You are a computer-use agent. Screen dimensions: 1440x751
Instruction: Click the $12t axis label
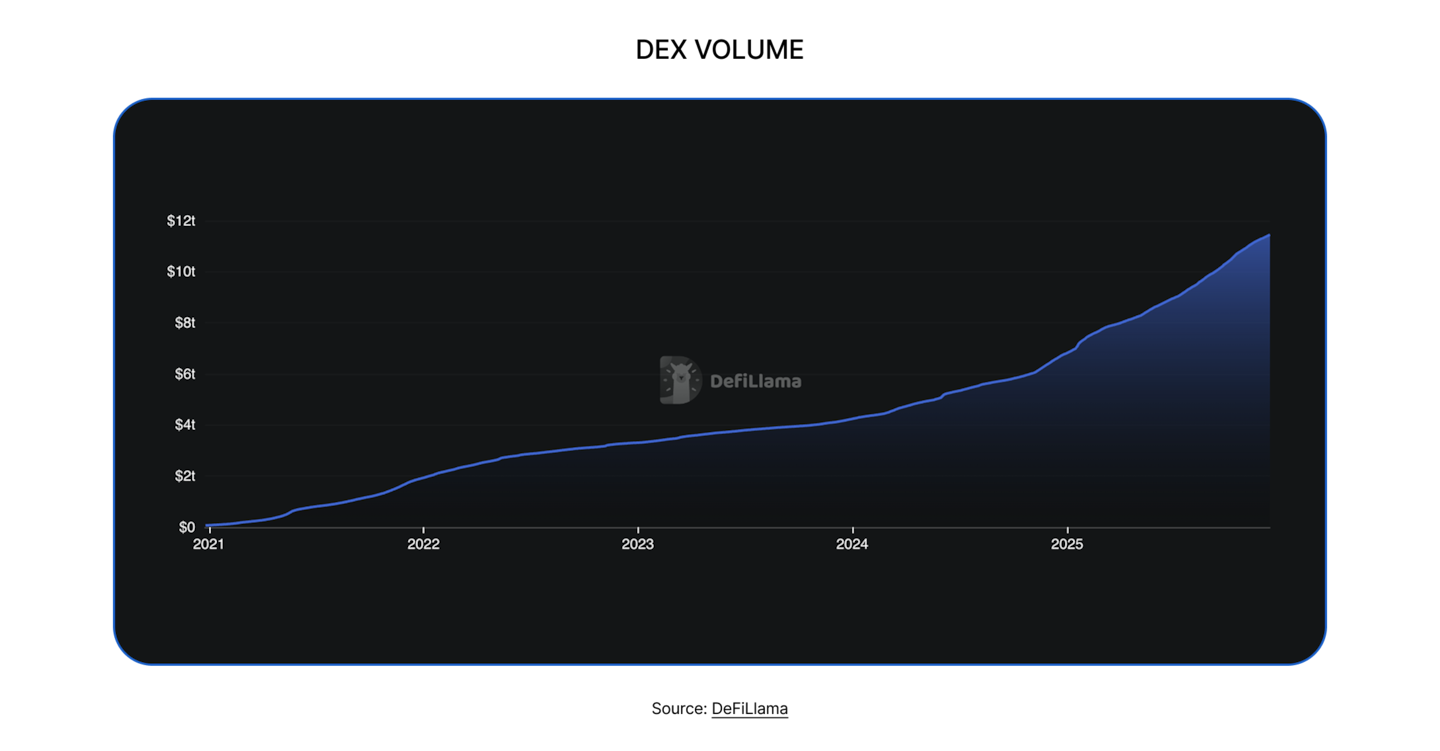pyautogui.click(x=180, y=221)
